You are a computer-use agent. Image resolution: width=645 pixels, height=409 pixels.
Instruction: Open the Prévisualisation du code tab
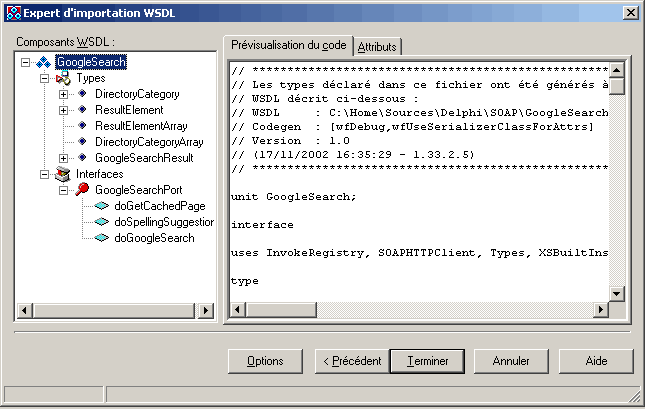pos(288,45)
